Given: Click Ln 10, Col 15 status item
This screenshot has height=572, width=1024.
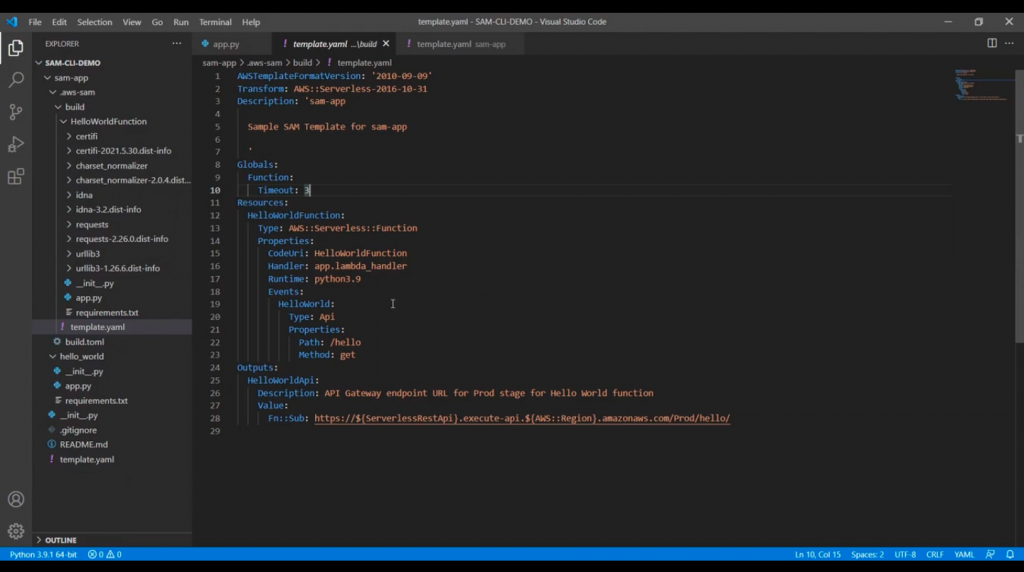Looking at the screenshot, I should click(818, 554).
